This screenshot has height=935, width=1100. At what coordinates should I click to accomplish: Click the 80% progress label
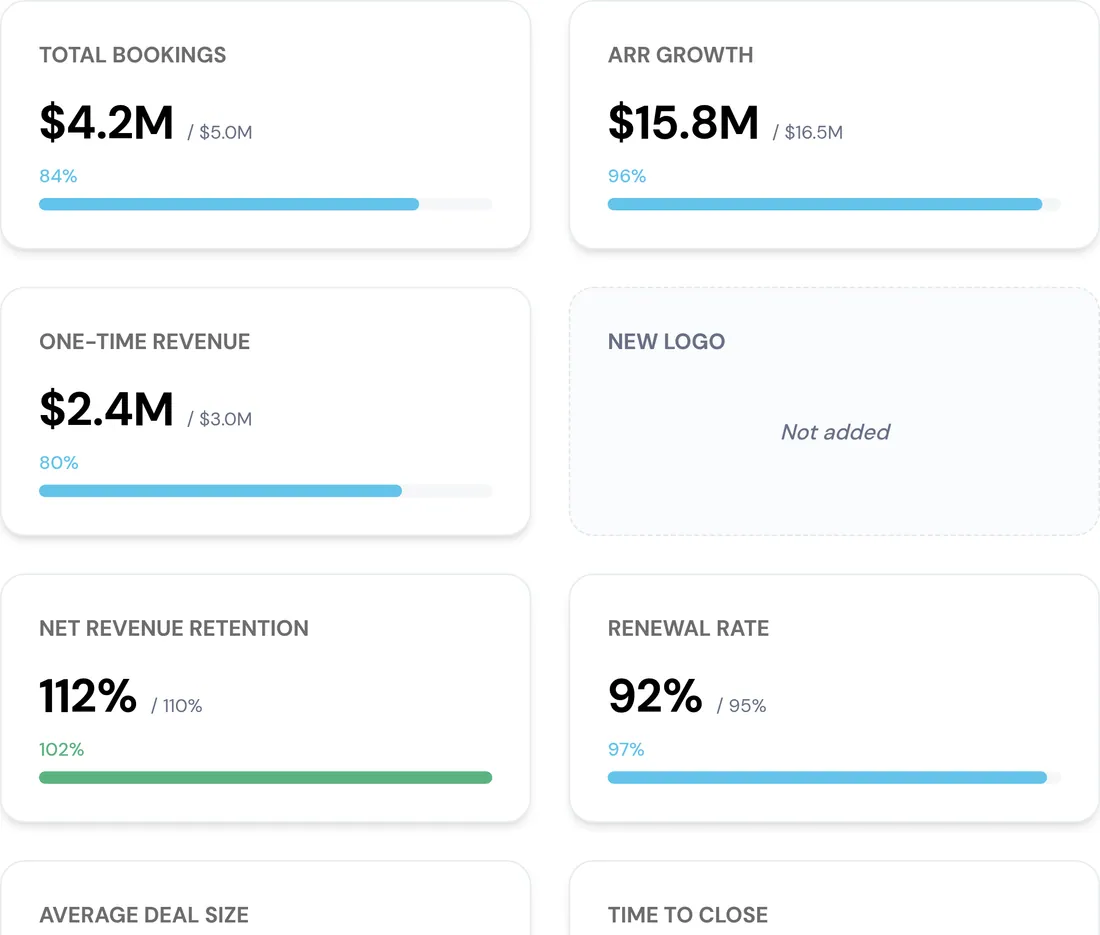tap(59, 463)
